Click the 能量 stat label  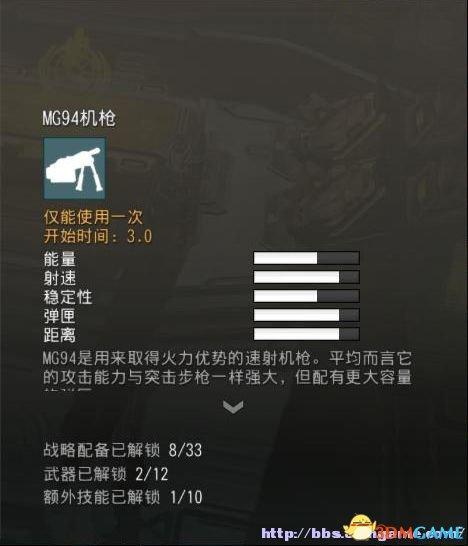click(x=60, y=259)
